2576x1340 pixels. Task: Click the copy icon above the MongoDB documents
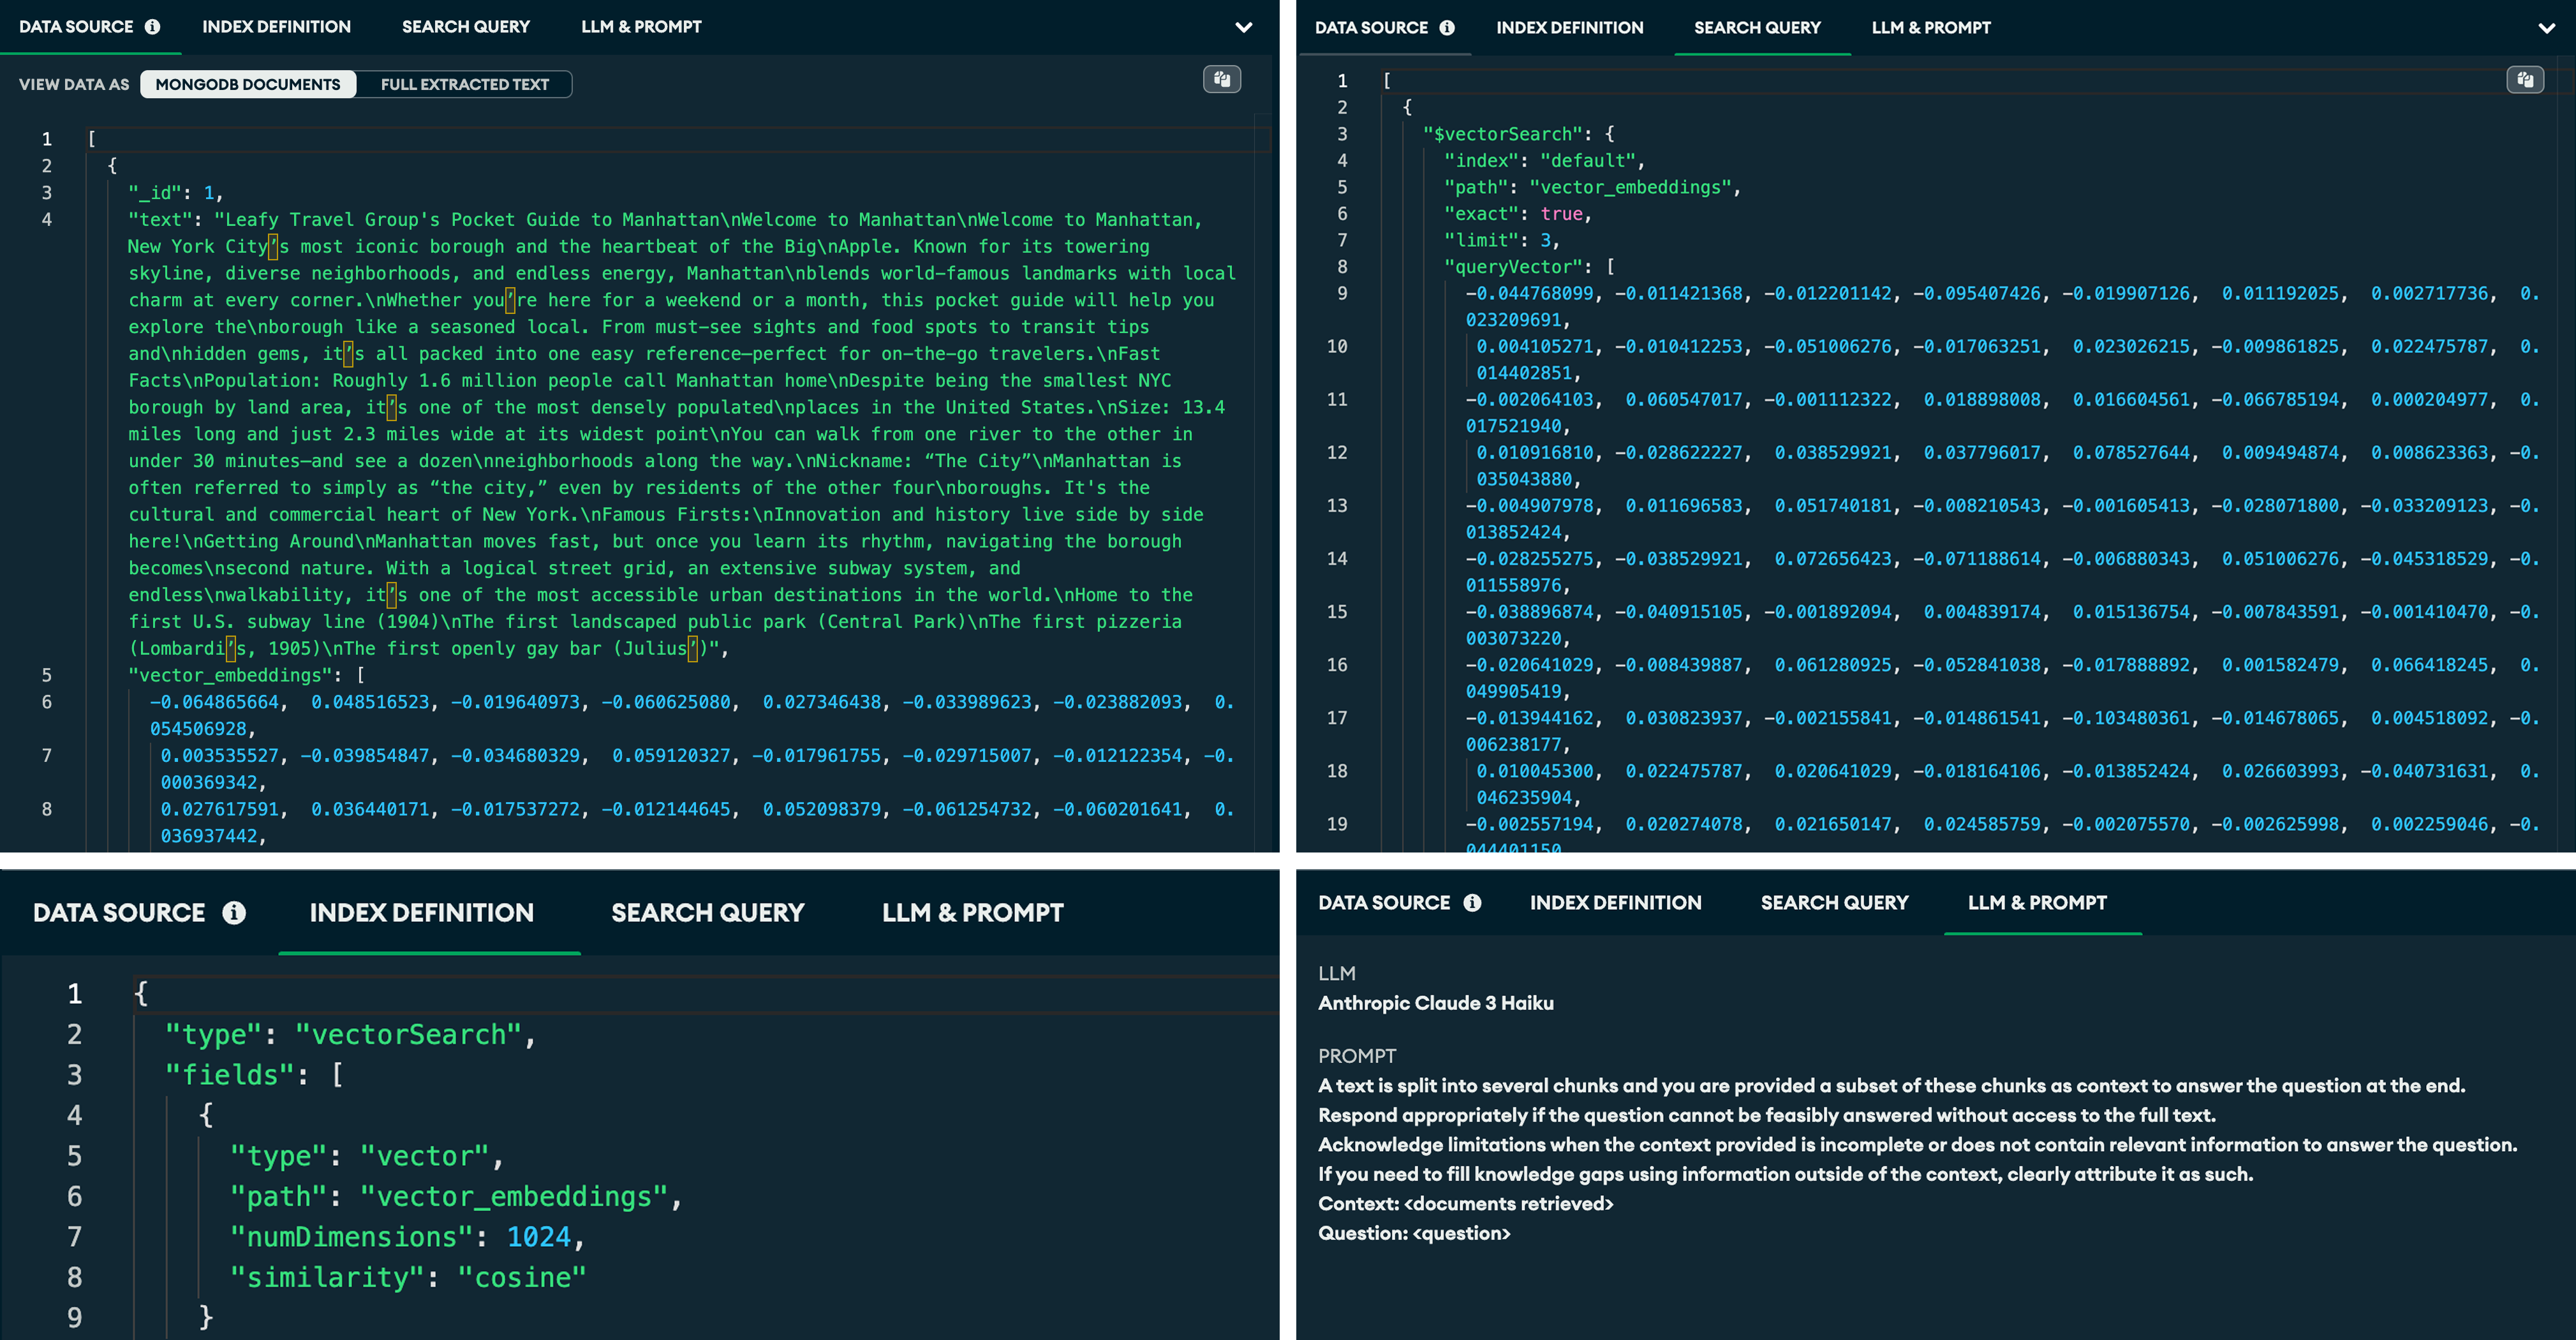(1222, 79)
